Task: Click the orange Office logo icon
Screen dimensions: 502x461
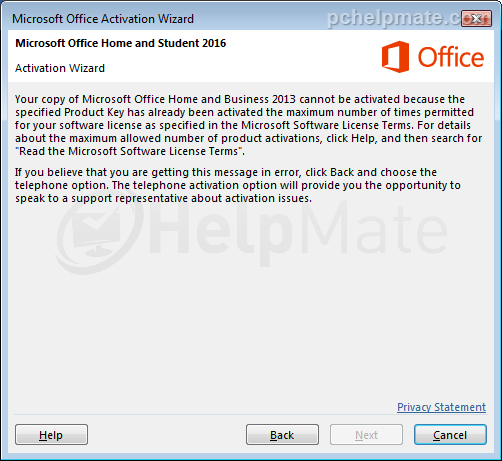Action: pos(395,57)
